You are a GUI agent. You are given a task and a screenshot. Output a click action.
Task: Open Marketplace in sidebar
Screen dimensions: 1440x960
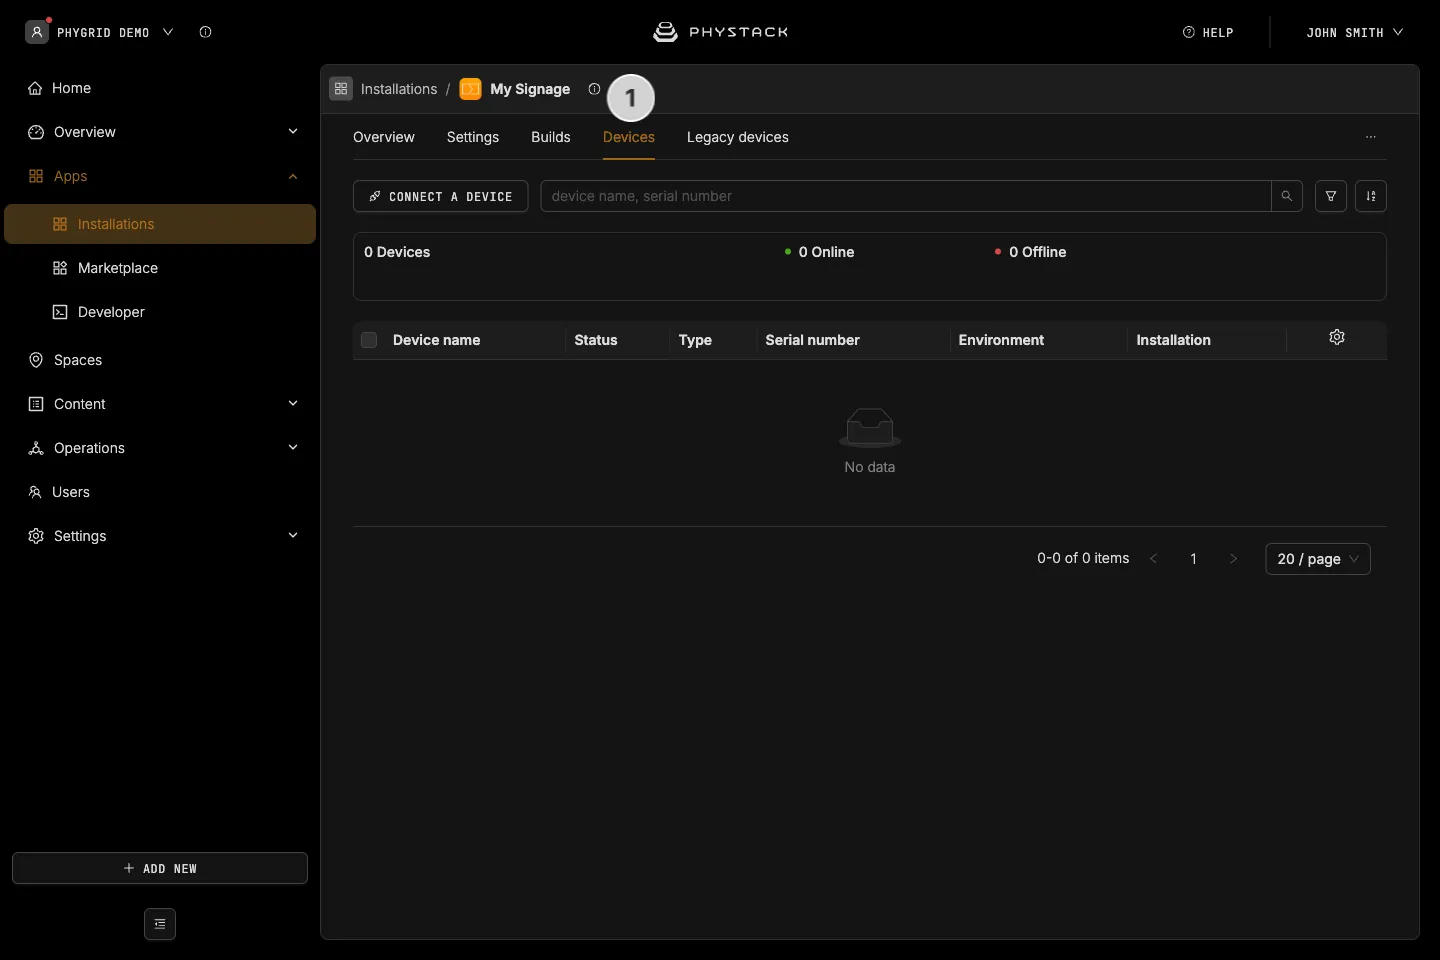(x=160, y=268)
